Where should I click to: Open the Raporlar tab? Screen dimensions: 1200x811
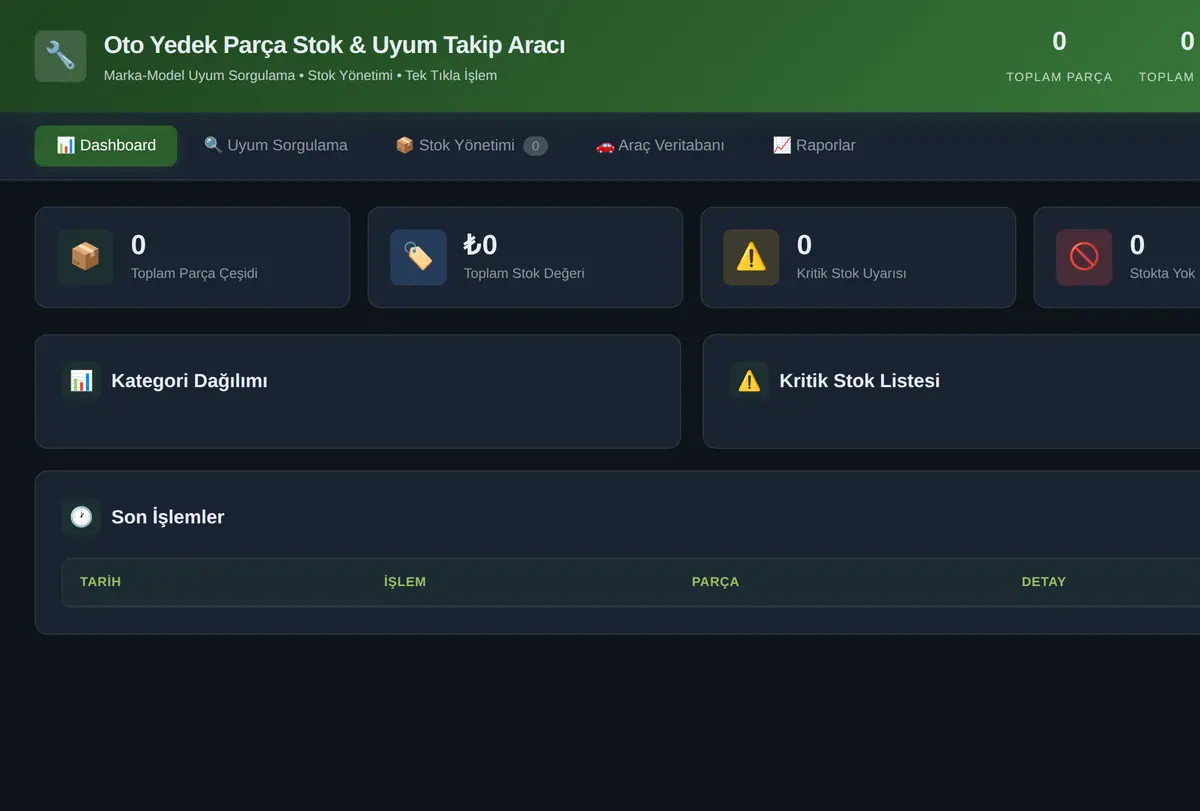pyautogui.click(x=814, y=146)
